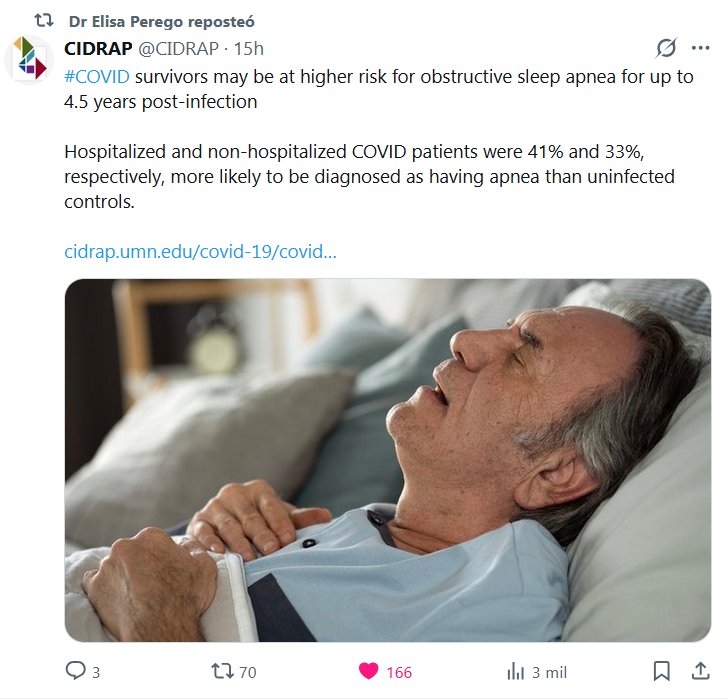Open the cidrap.umn.edu article link
728x700 pixels.
click(200, 251)
